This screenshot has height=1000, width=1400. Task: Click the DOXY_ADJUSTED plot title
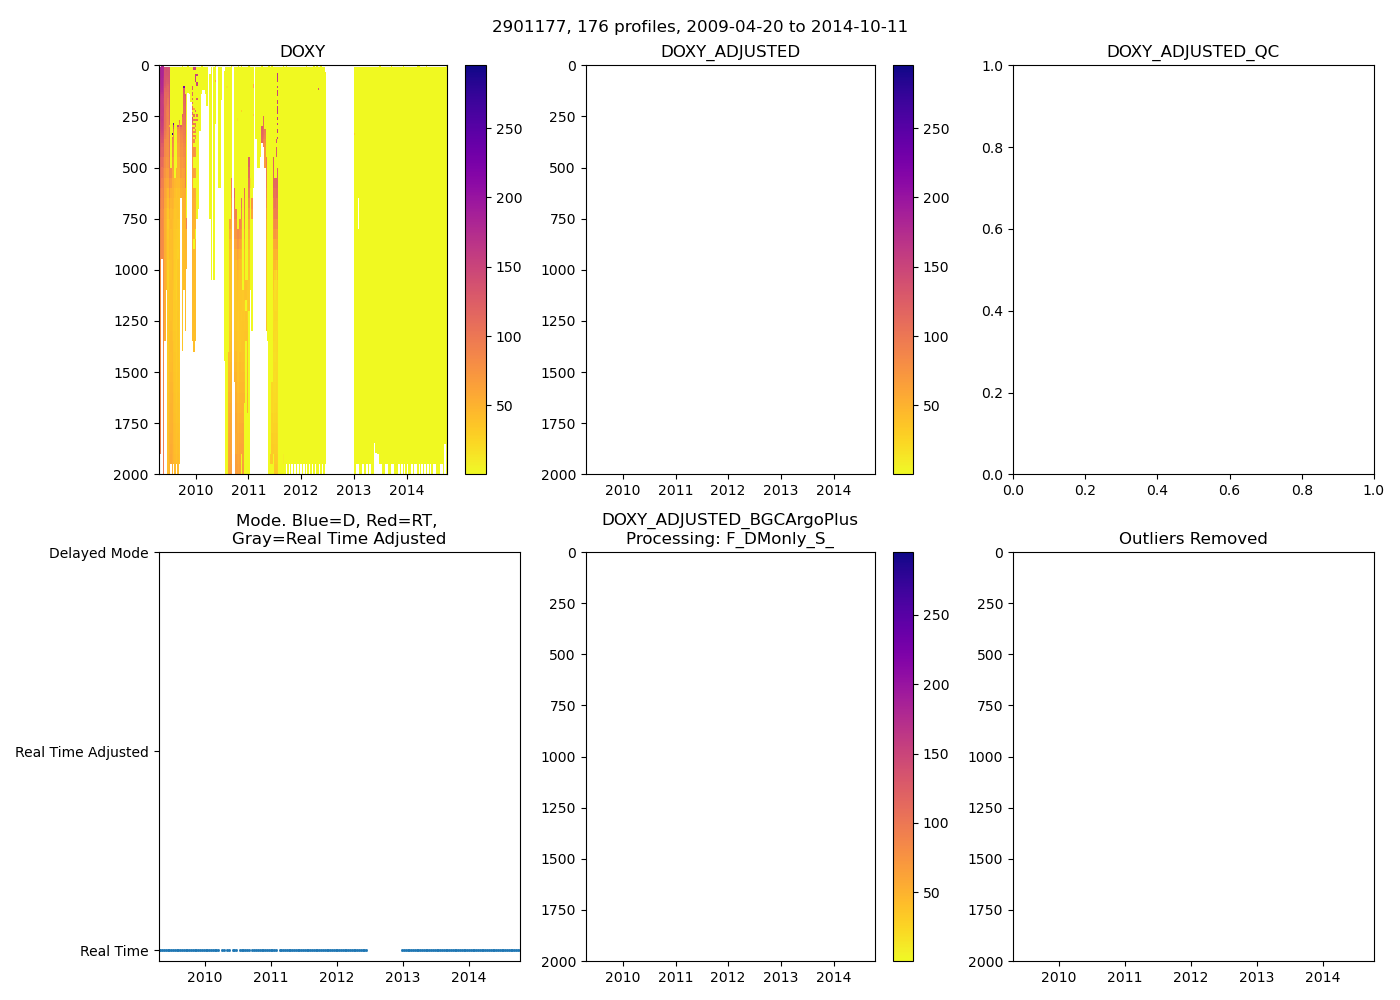(730, 52)
